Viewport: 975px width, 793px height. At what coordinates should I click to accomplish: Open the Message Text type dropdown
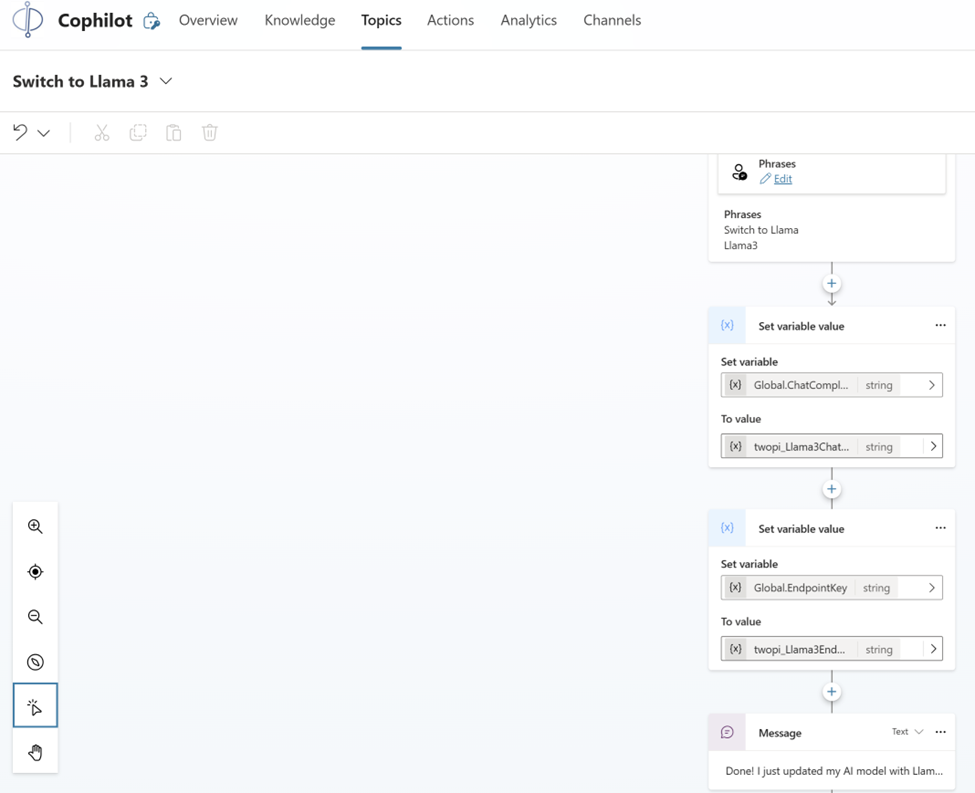click(907, 732)
